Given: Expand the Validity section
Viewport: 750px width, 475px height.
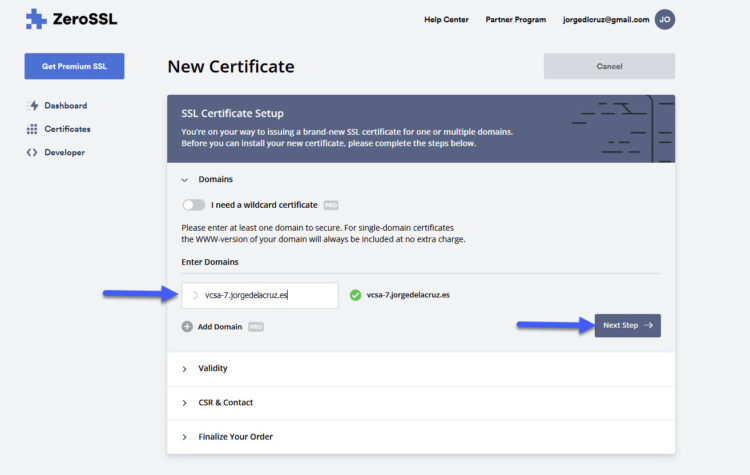Looking at the screenshot, I should [x=421, y=369].
